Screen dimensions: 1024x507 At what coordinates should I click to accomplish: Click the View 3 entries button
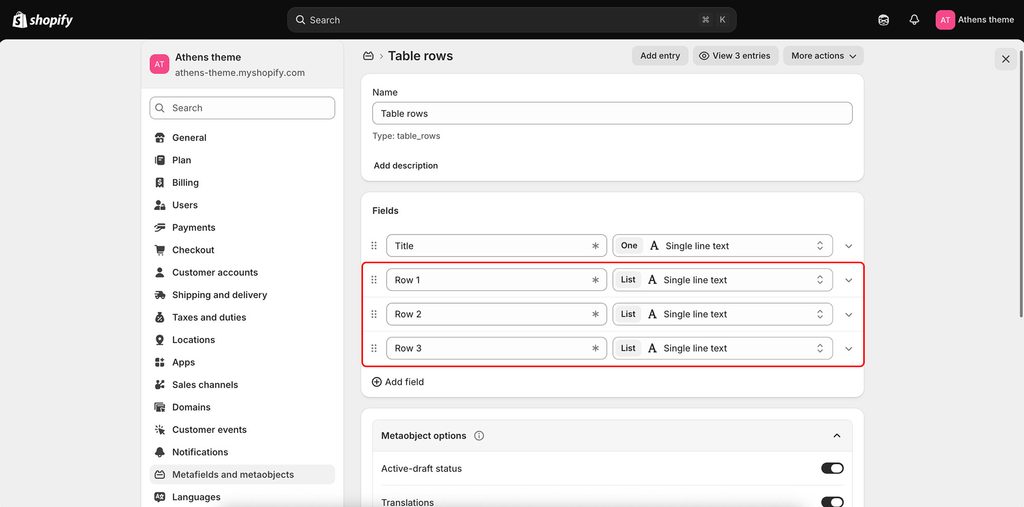click(x=735, y=56)
